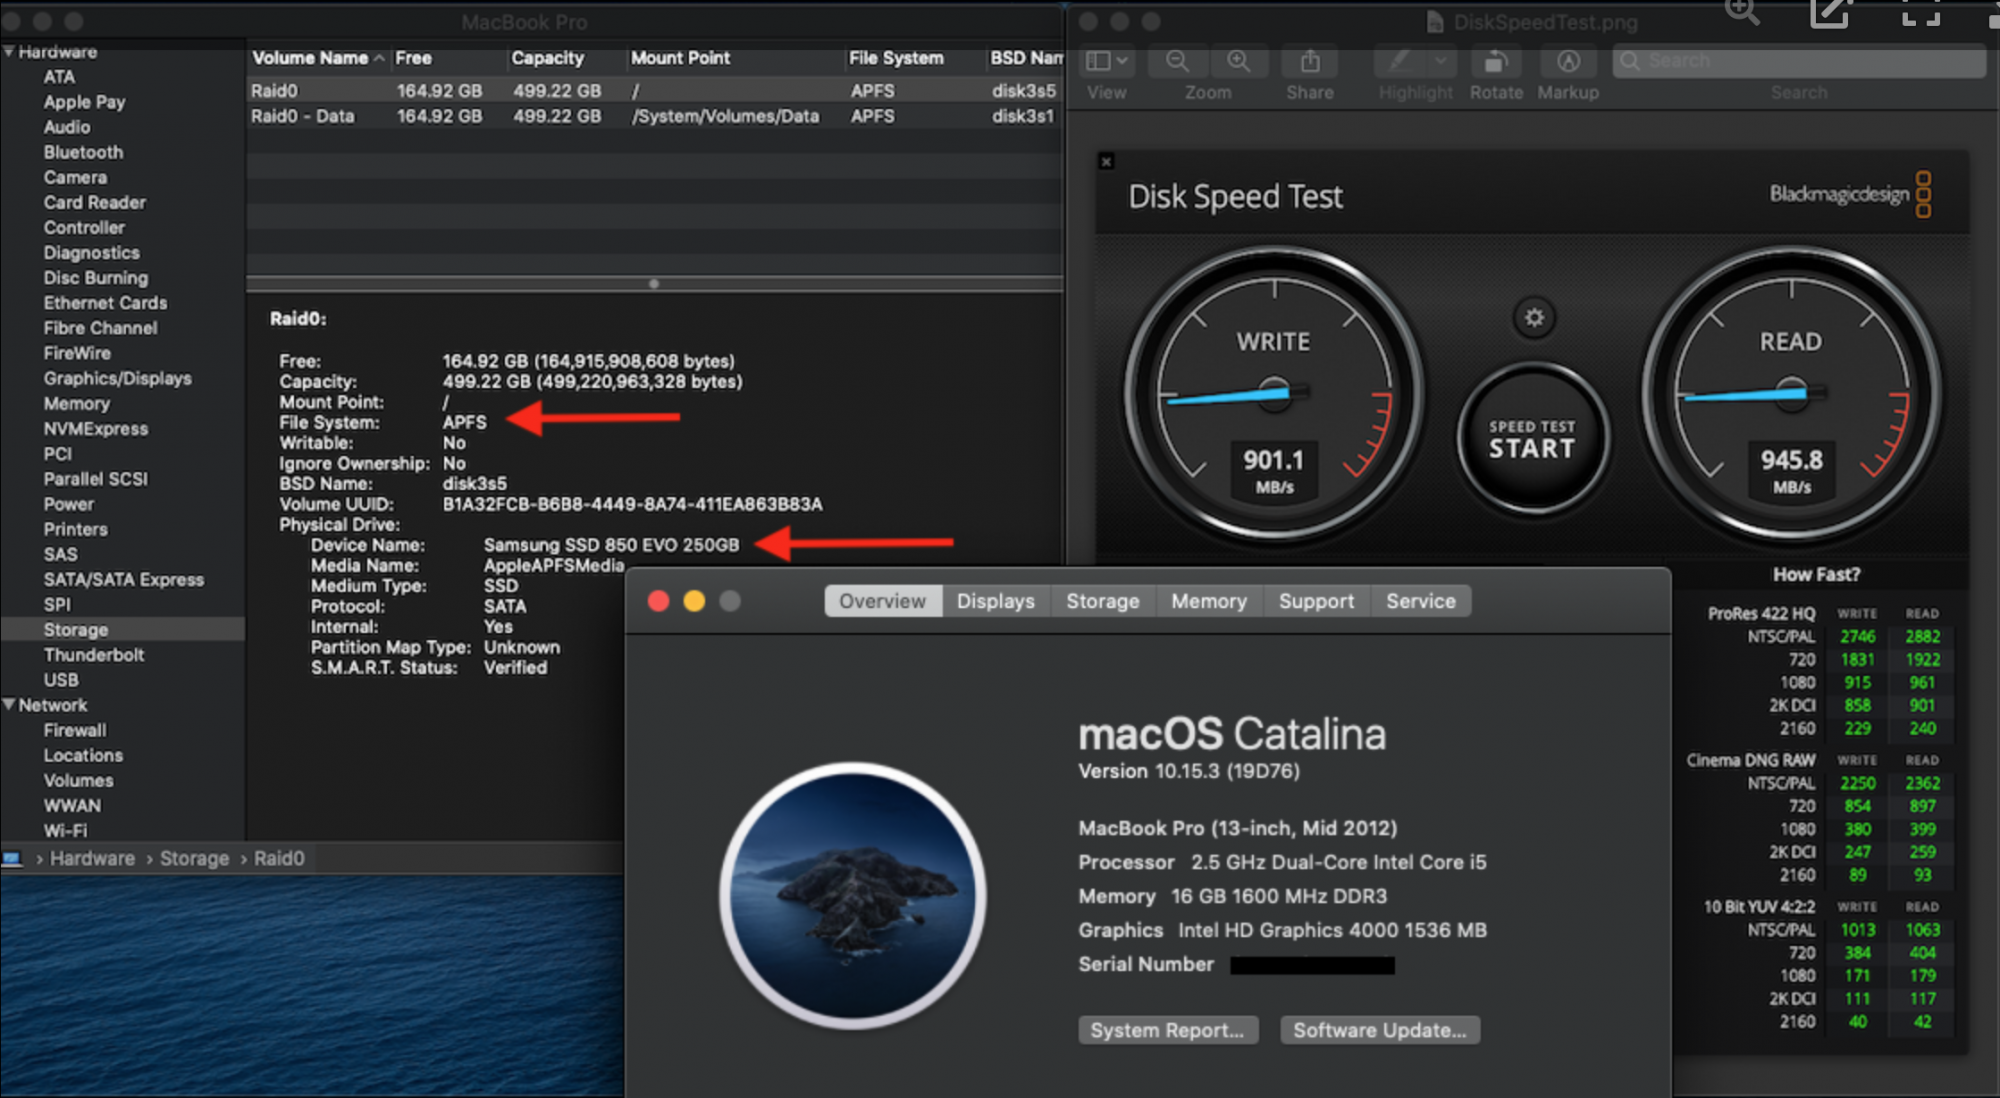Rotate the image with the Rotate icon

1495,62
